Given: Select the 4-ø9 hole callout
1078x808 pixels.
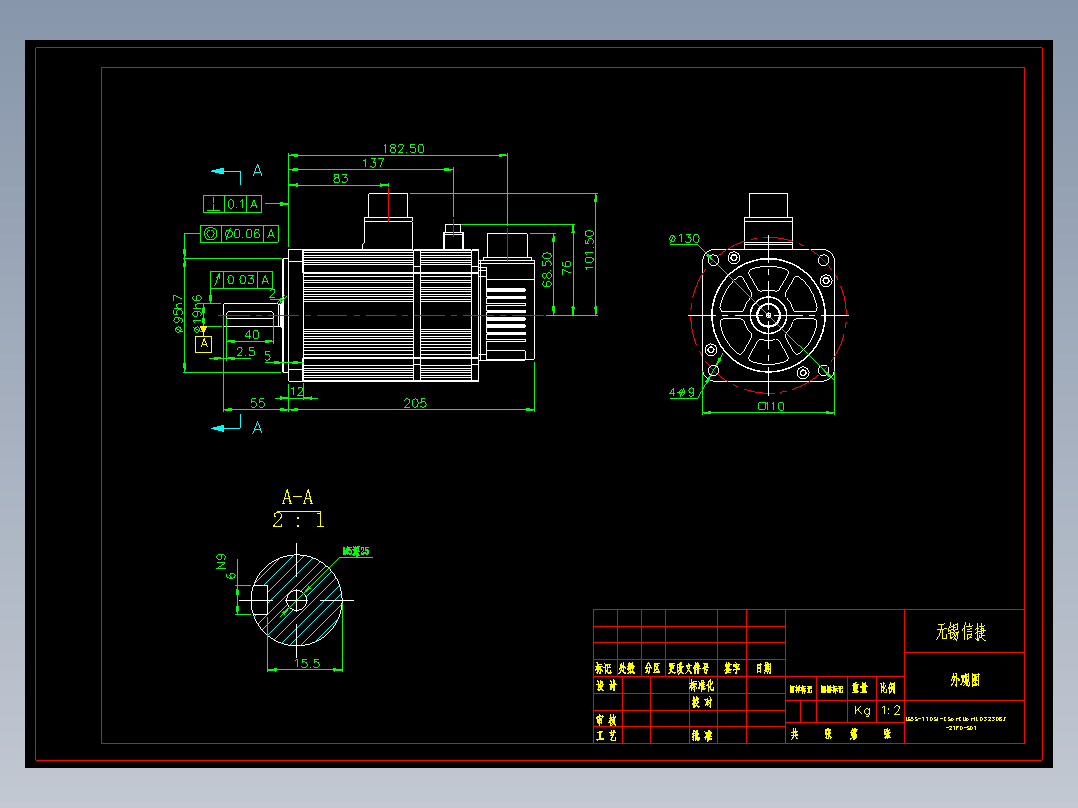Looking at the screenshot, I should [682, 393].
